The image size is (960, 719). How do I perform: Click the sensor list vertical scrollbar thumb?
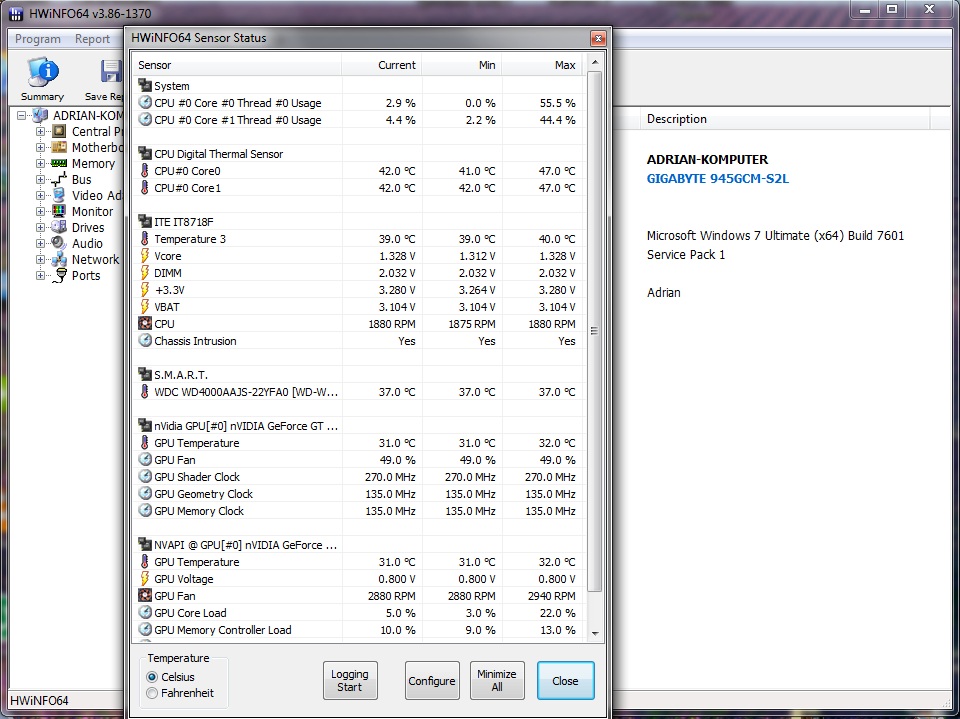point(594,331)
